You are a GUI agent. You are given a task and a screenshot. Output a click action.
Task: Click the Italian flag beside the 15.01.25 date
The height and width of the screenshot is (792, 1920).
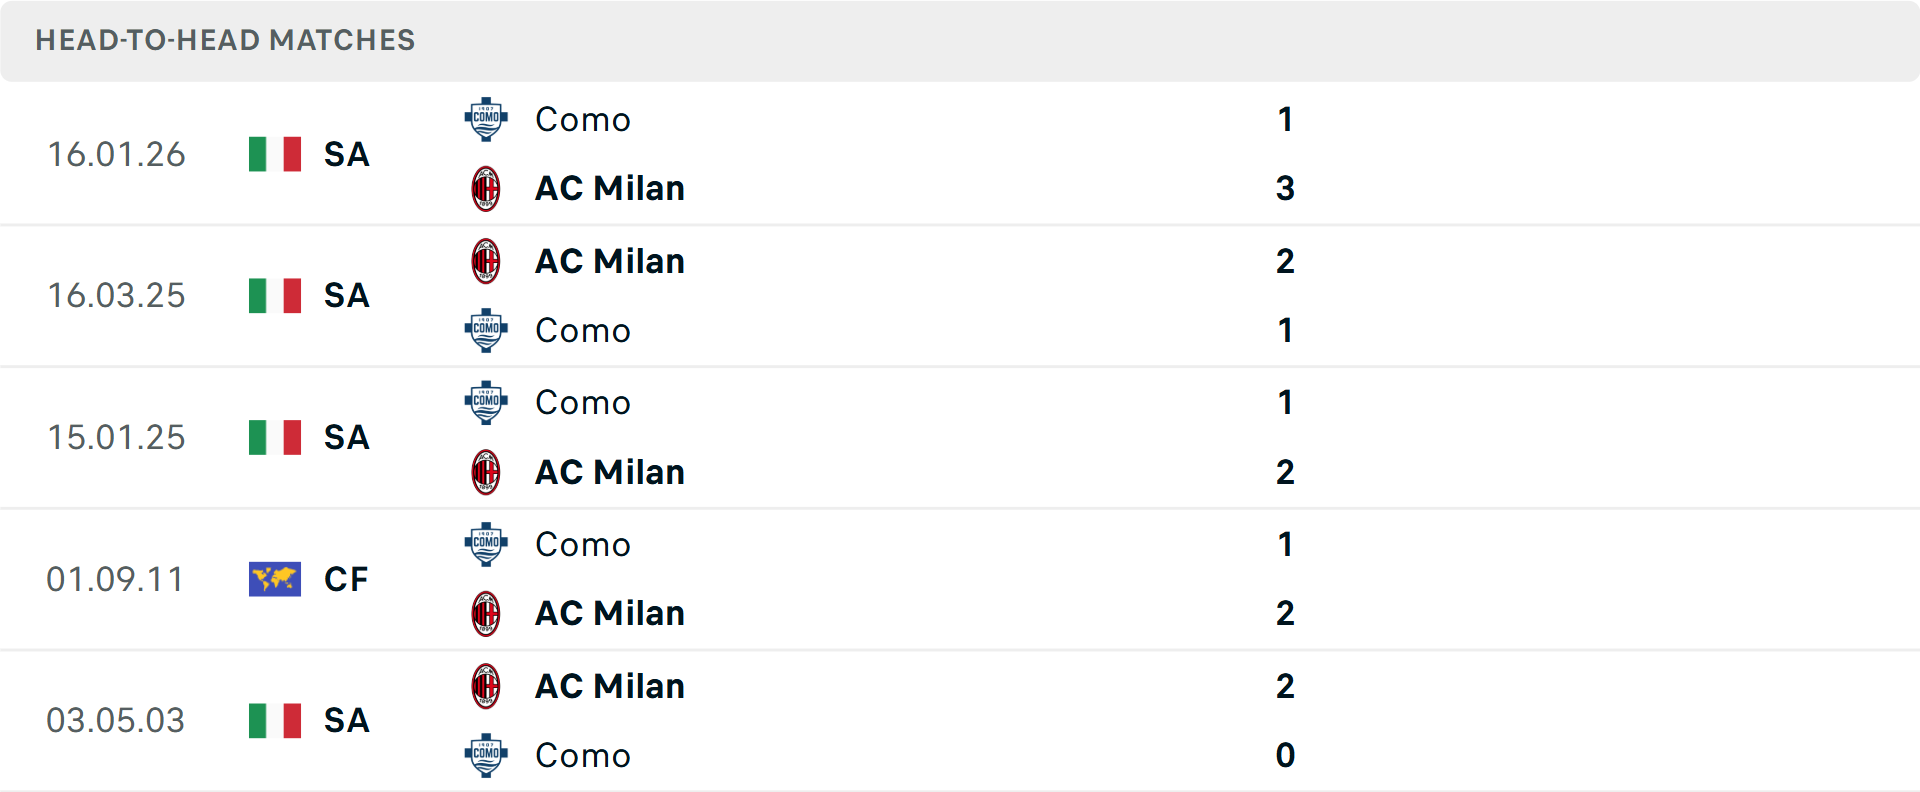tap(274, 437)
